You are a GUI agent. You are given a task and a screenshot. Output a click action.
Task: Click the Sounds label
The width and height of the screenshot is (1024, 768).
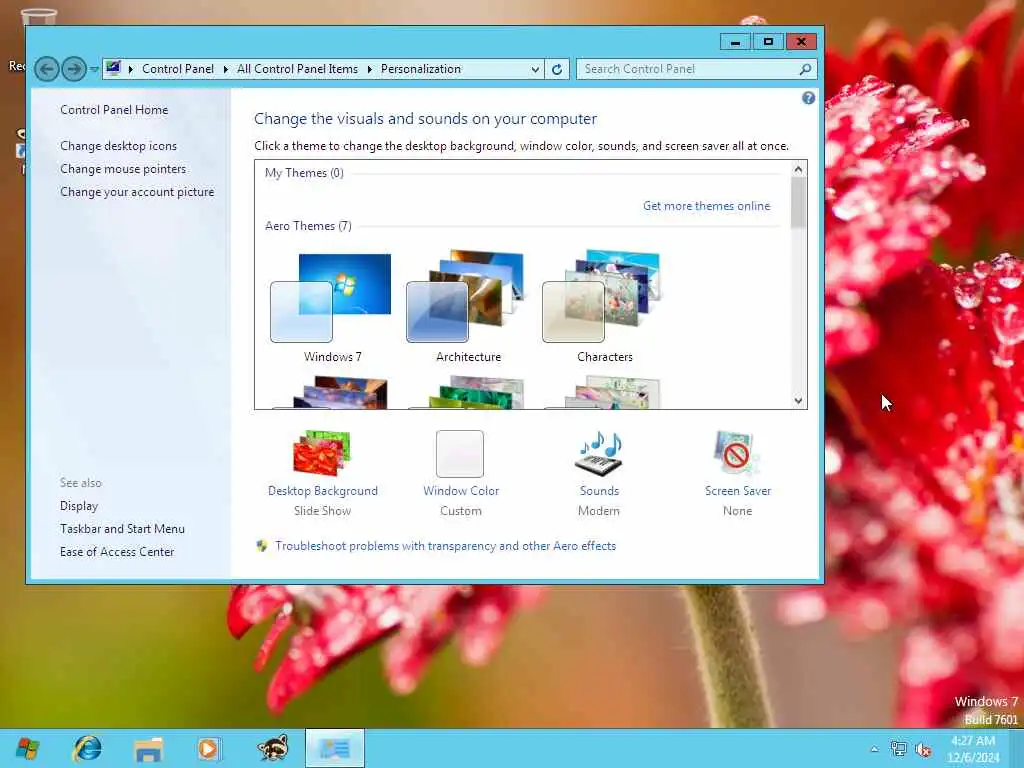click(599, 490)
